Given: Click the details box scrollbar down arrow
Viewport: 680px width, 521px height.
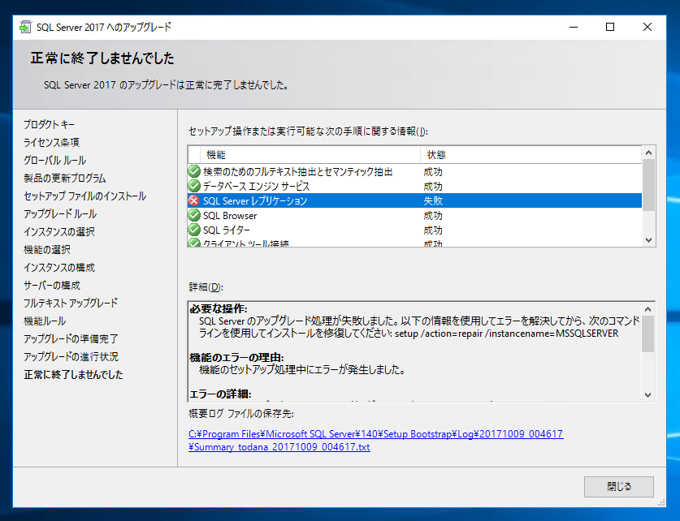Looking at the screenshot, I should point(648,395).
